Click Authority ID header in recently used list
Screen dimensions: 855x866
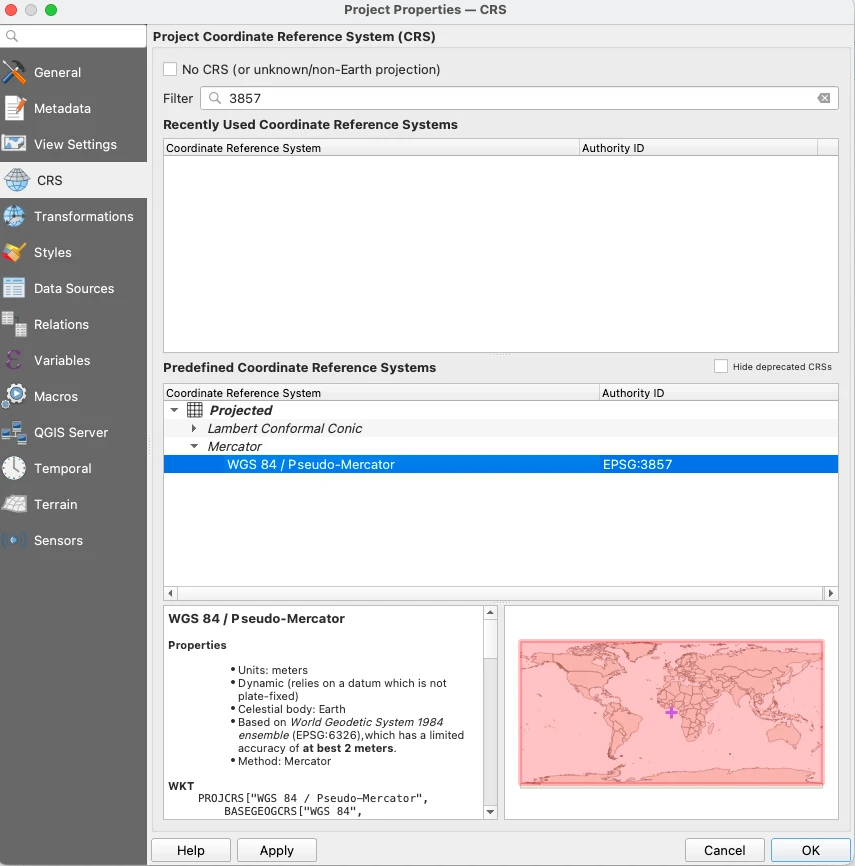698,148
